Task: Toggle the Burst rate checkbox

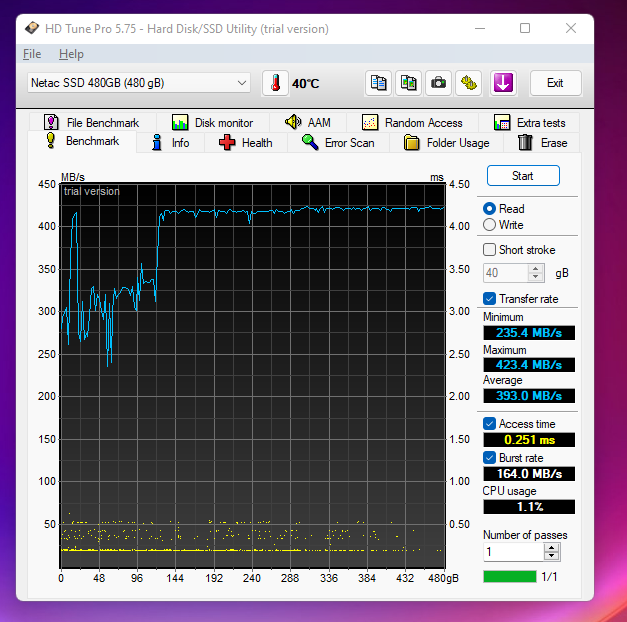Action: pos(489,458)
